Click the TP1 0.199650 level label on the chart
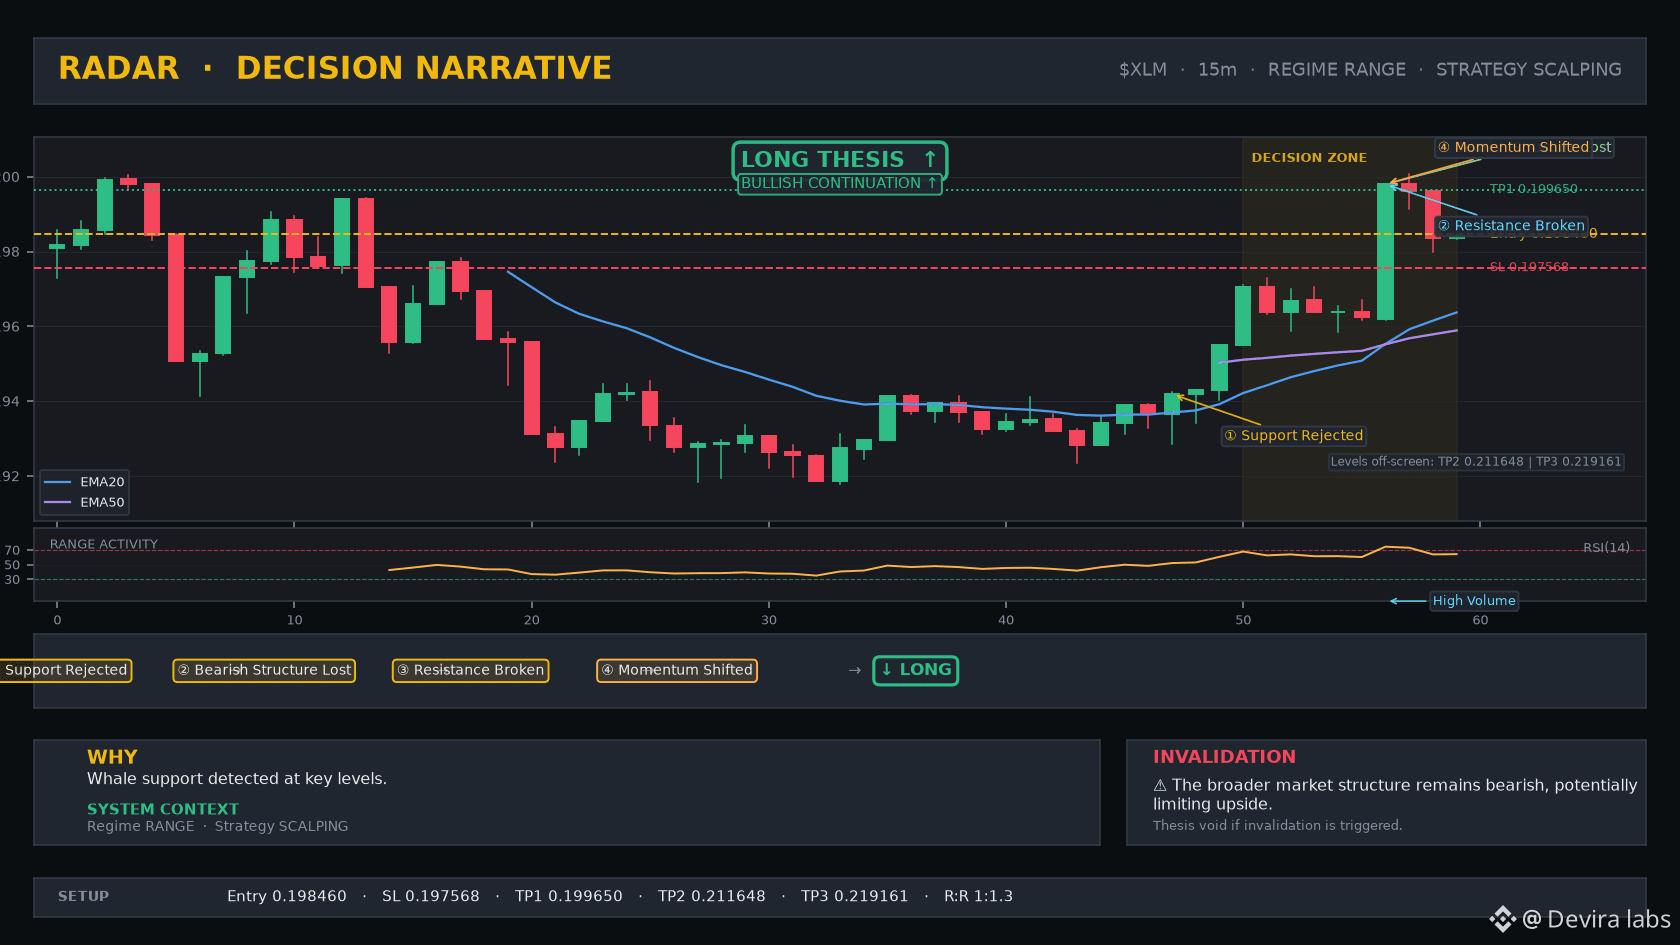Viewport: 1680px width, 945px height. tap(1534, 189)
